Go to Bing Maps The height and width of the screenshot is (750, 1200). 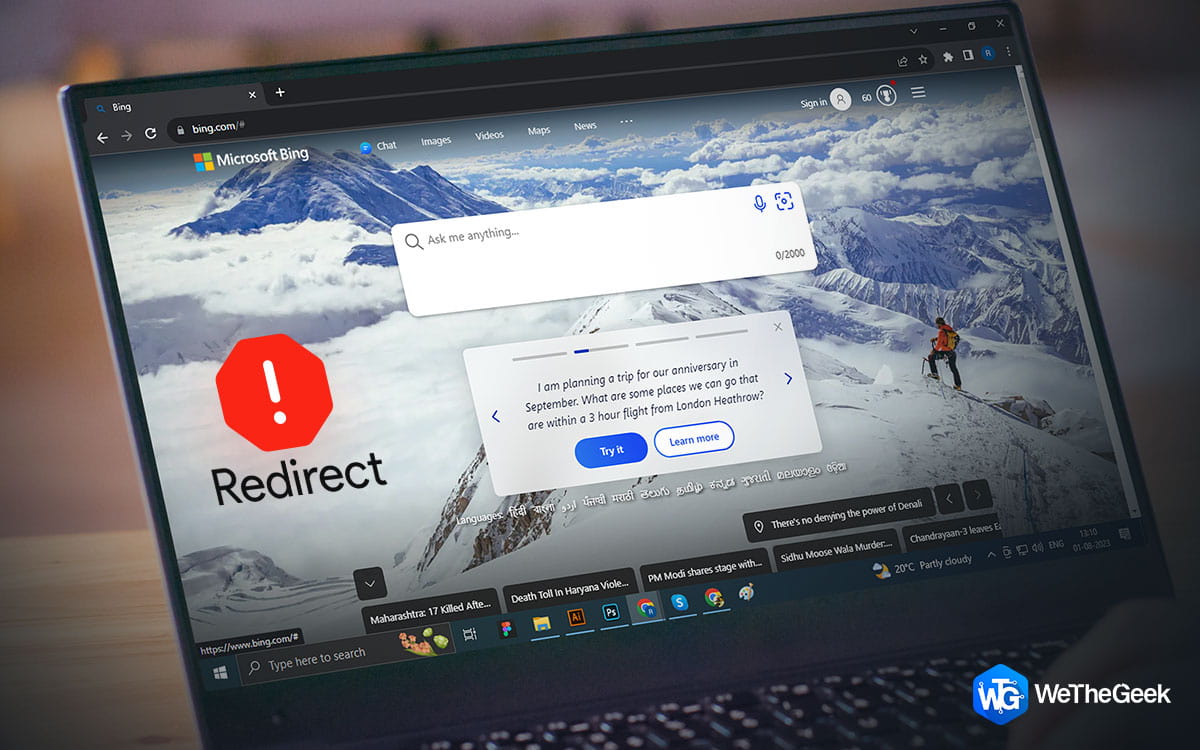tap(539, 131)
